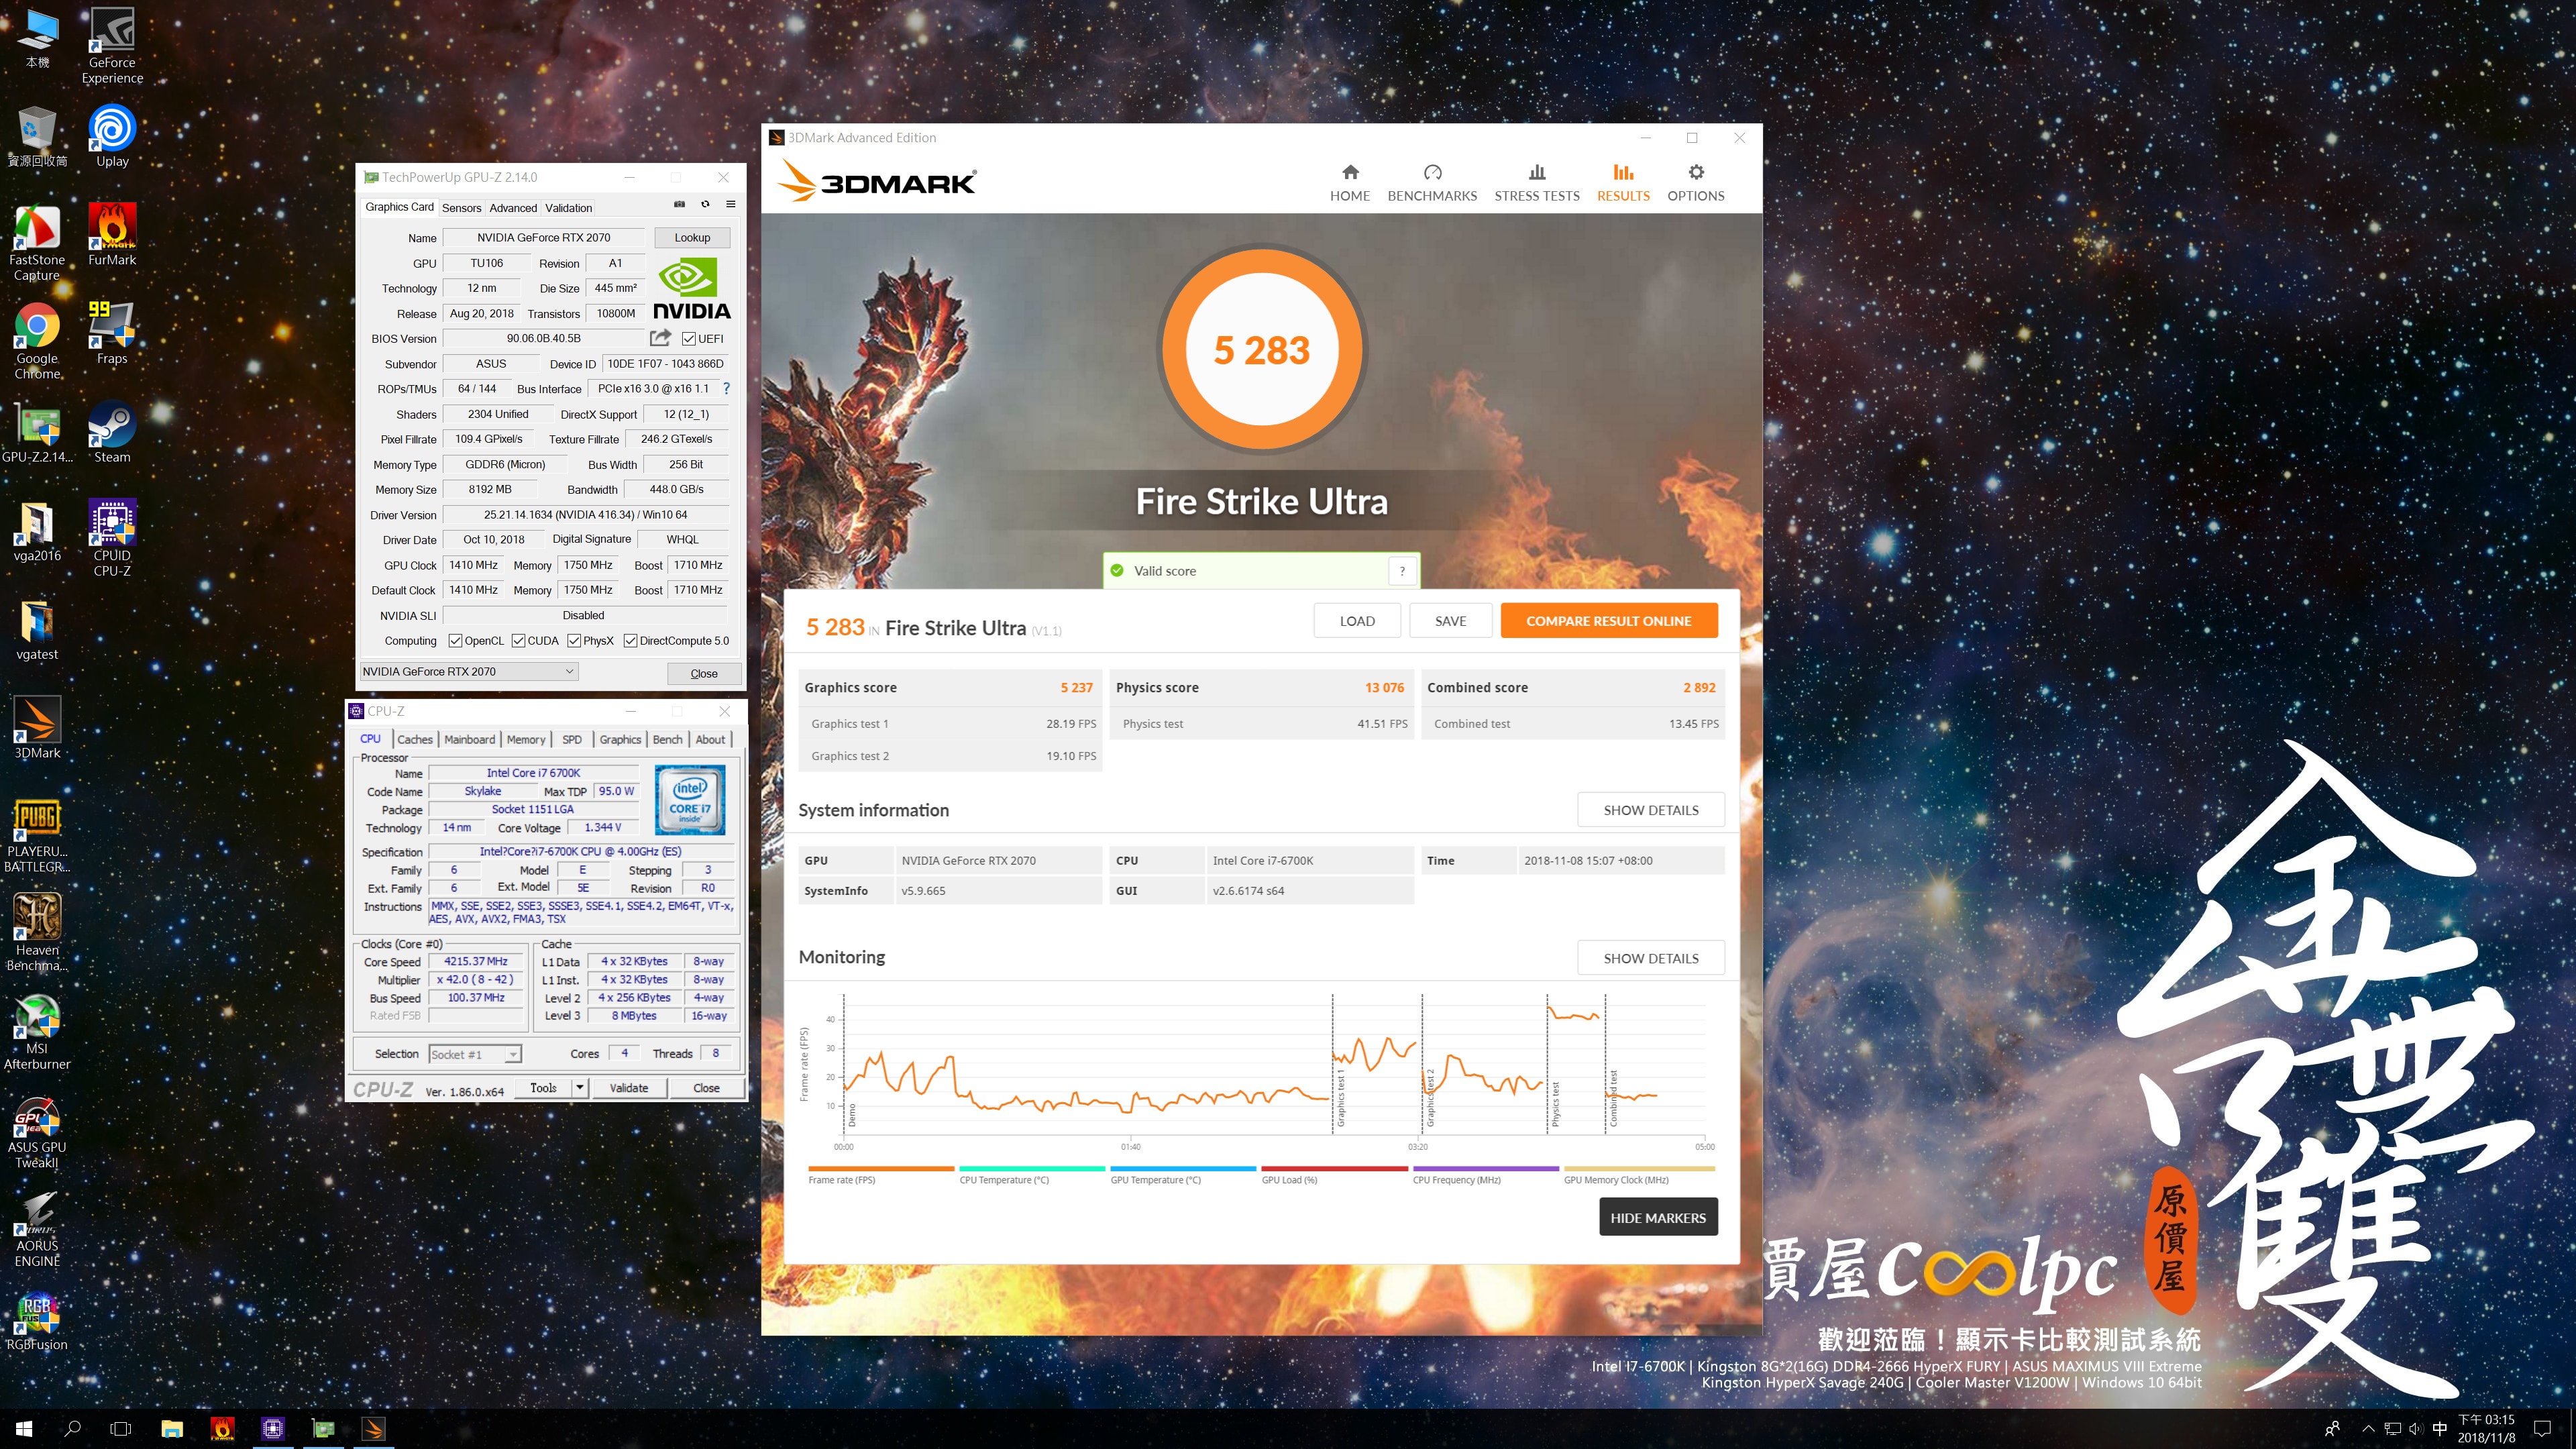Open the Validation tab in GPU-Z
This screenshot has width=2576, height=1449.
coord(568,208)
